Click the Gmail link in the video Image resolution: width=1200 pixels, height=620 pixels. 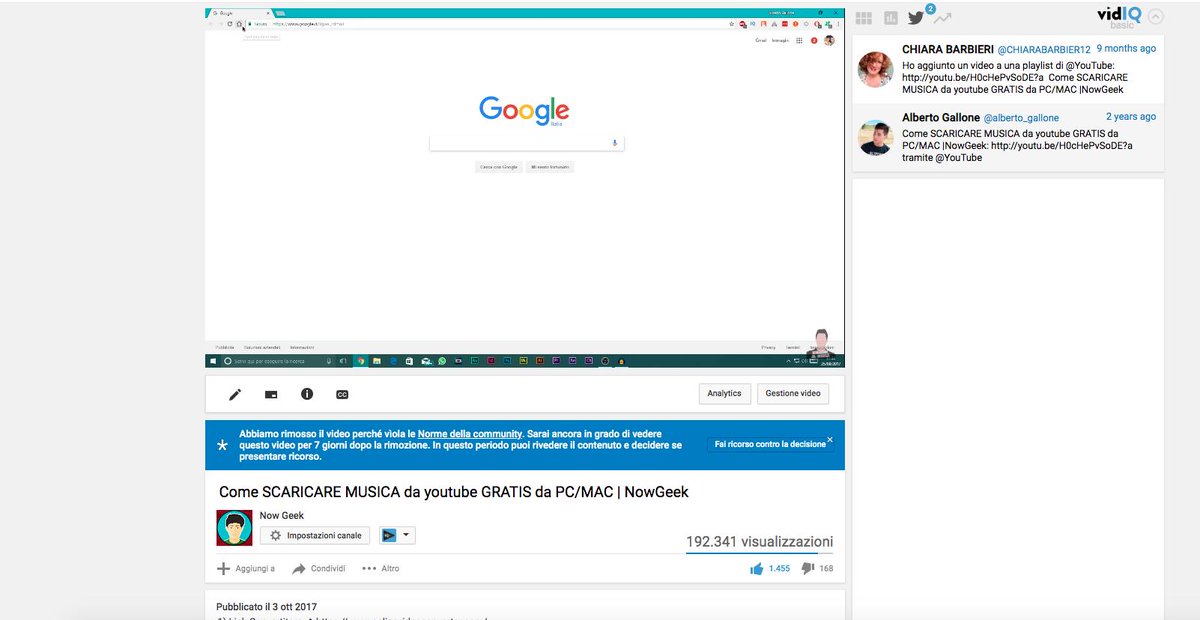tap(761, 41)
